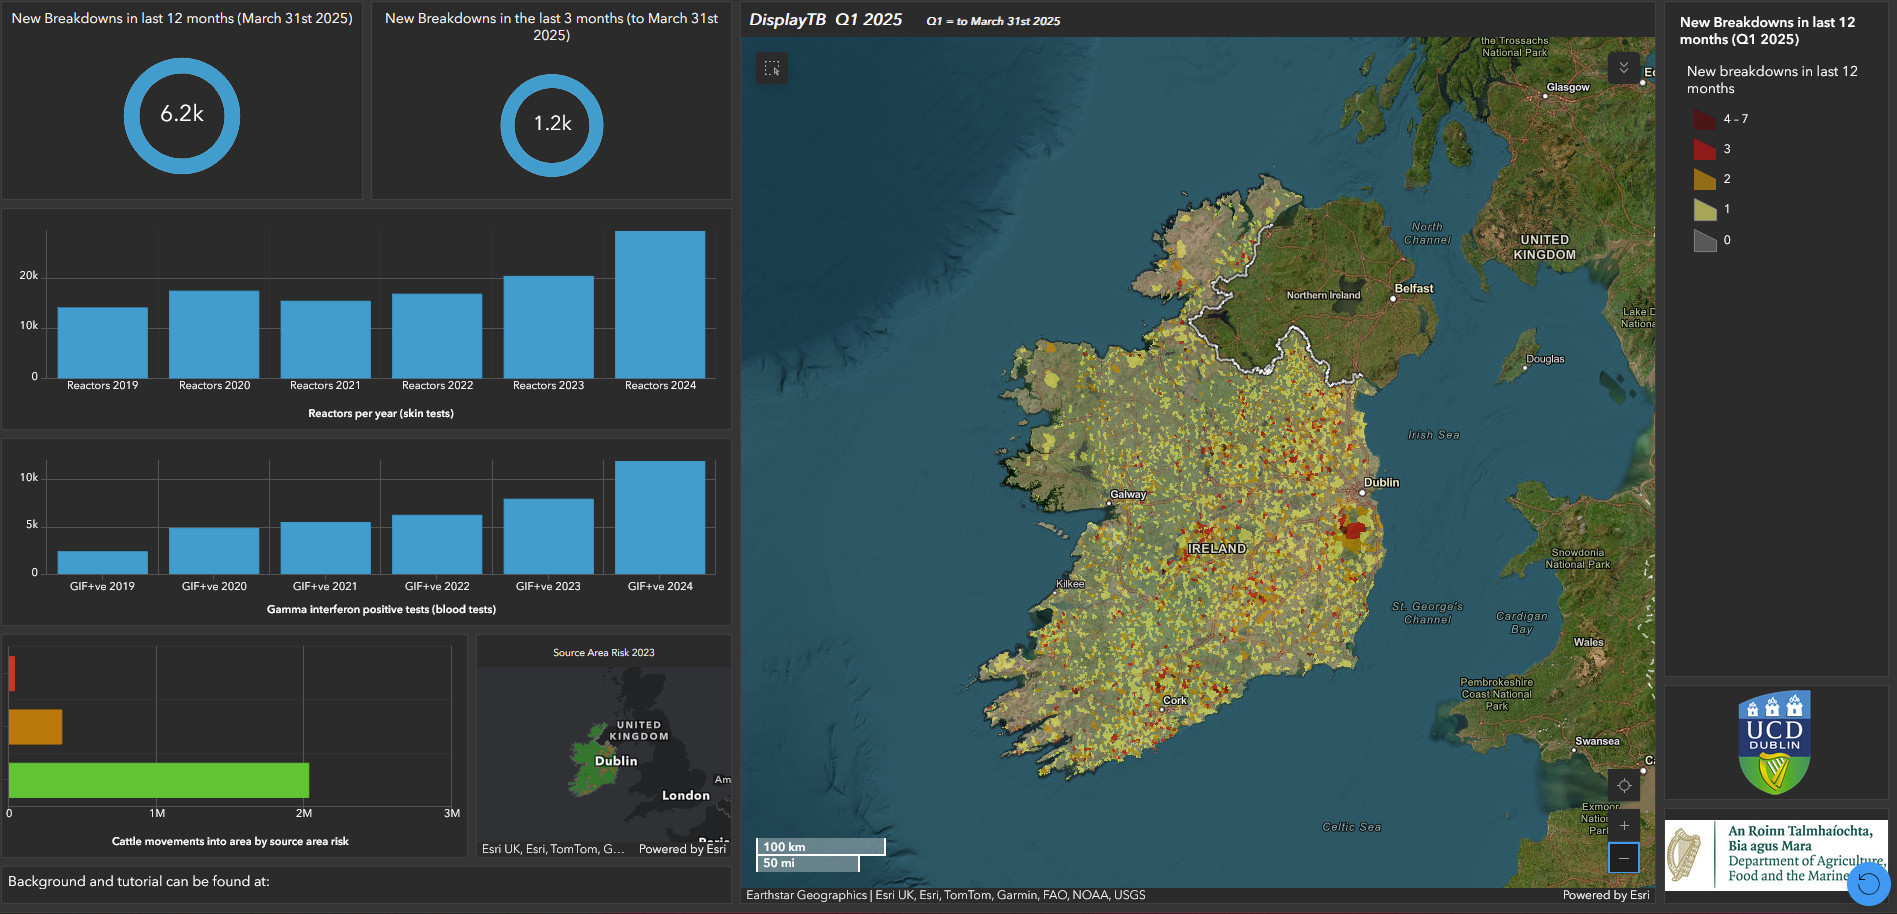Viewport: 1897px width, 914px height.
Task: Click the Dublin label on the main map
Action: 1381,482
